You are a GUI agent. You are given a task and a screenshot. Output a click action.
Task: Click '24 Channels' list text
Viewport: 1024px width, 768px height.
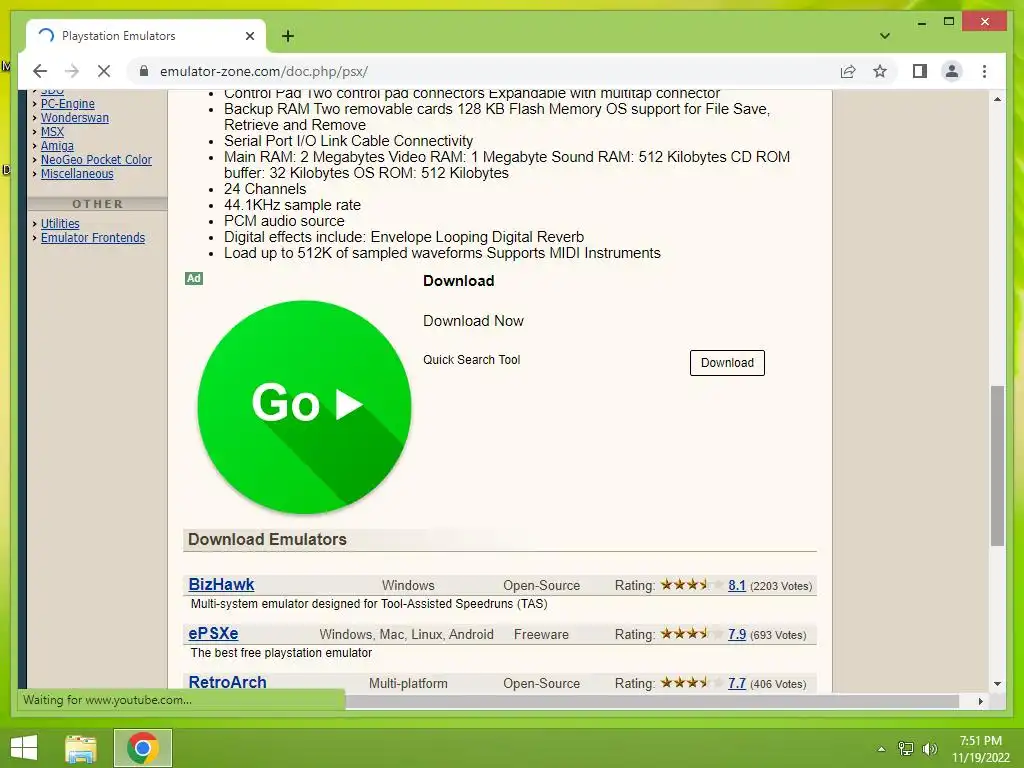click(264, 189)
